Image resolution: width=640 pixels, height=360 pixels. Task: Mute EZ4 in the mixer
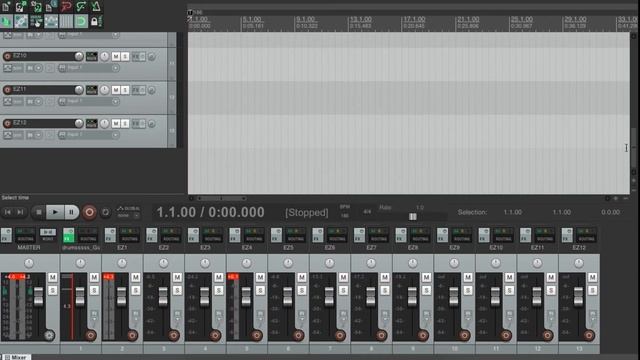coord(260,278)
